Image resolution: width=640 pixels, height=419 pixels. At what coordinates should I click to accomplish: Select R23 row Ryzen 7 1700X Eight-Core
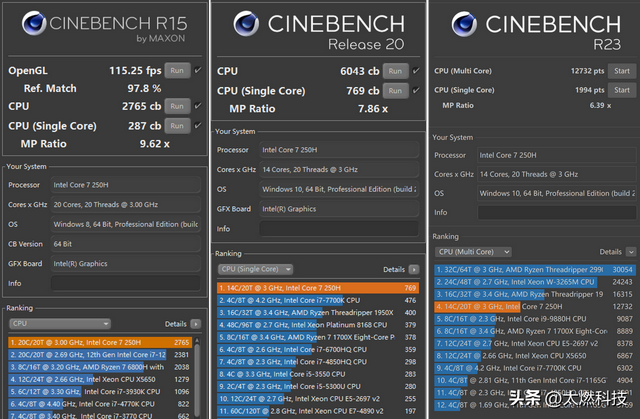(x=535, y=331)
